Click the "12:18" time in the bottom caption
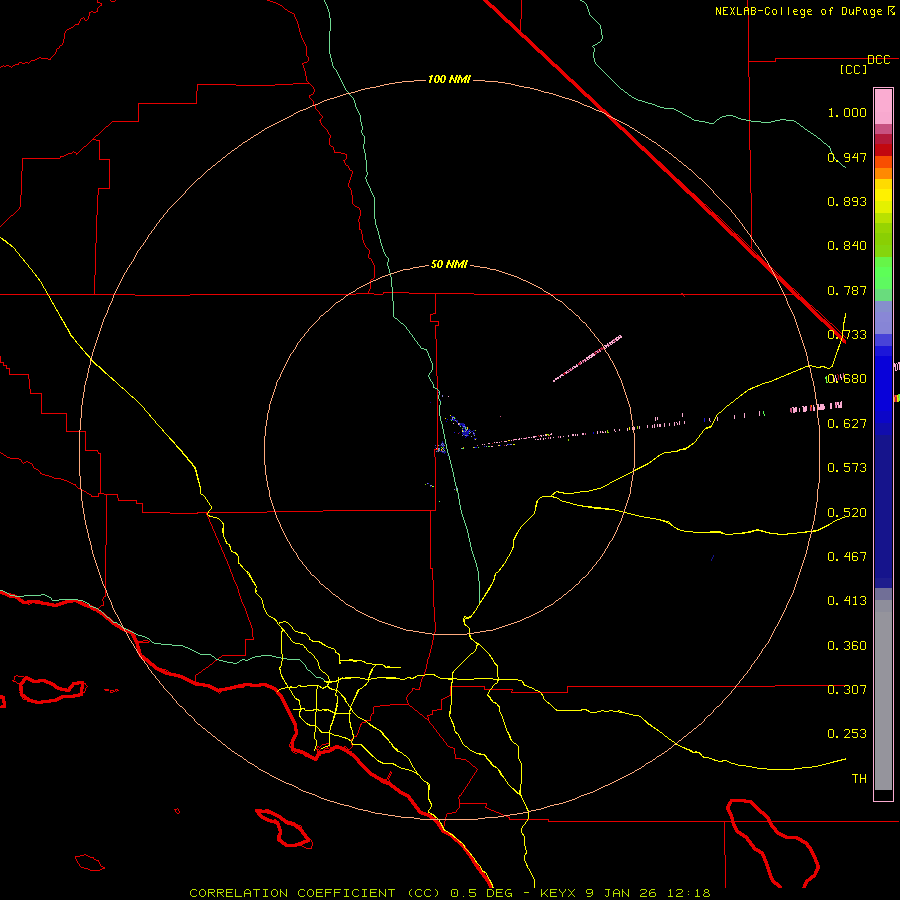This screenshot has height=900, width=900. coord(689,893)
